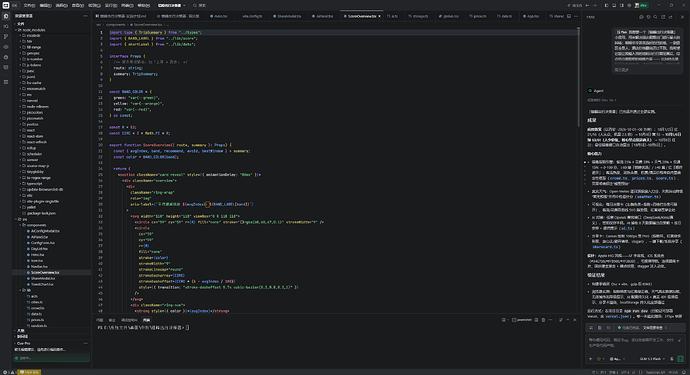690x375 pixels.
Task: Collapse the node_modules folder
Action: (x=33, y=29)
